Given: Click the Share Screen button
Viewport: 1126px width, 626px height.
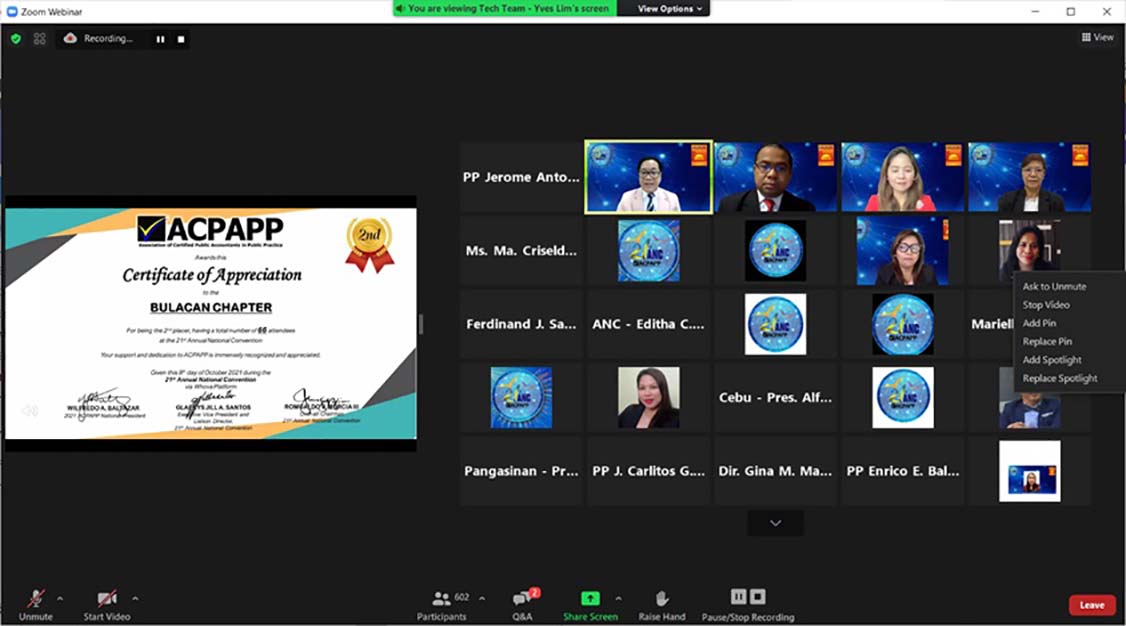Looking at the screenshot, I should tap(590, 605).
